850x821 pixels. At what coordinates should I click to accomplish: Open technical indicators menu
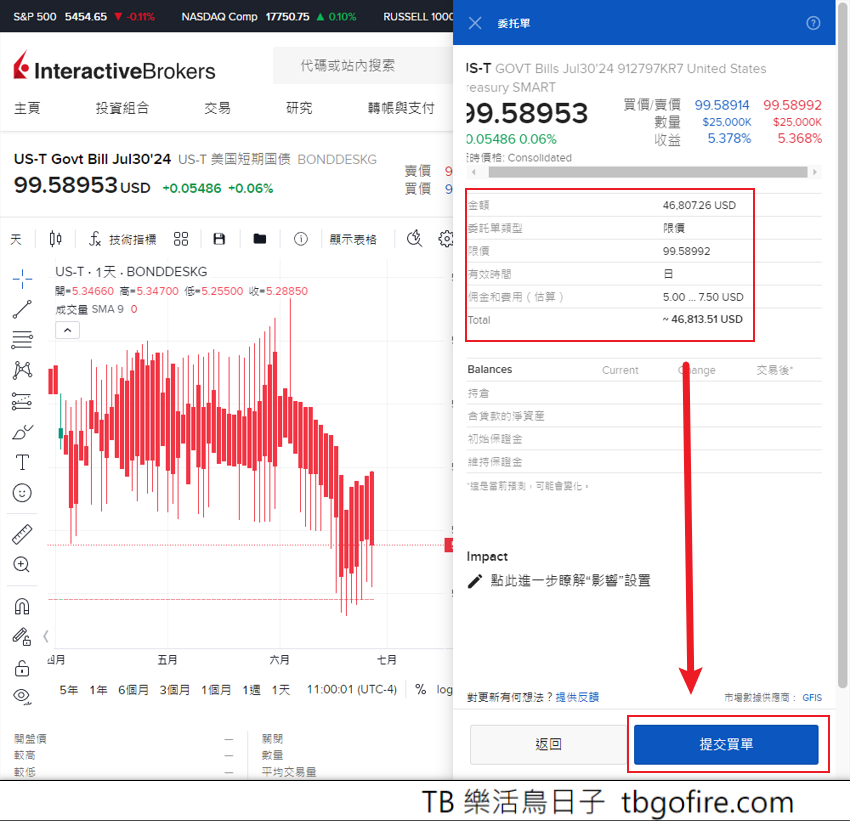[123, 239]
